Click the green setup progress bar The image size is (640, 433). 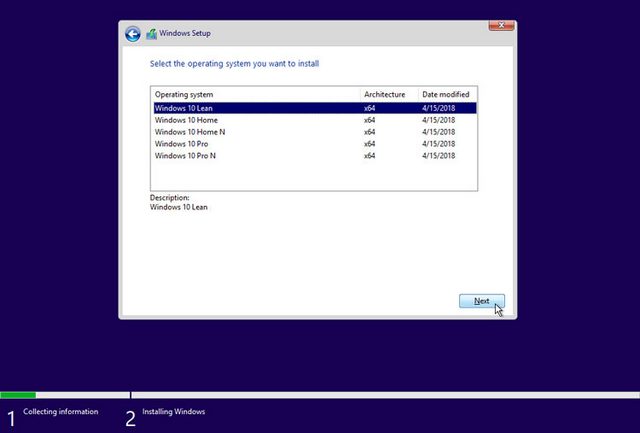pyautogui.click(x=18, y=395)
